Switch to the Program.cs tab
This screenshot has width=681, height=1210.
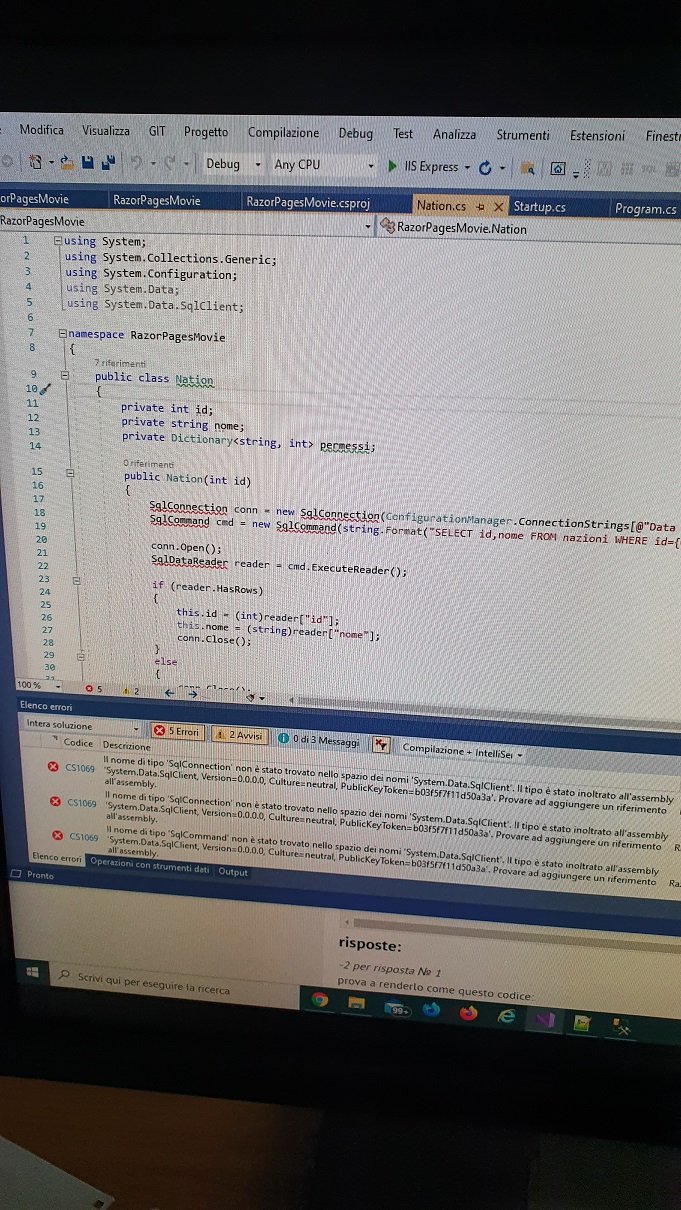[x=645, y=208]
